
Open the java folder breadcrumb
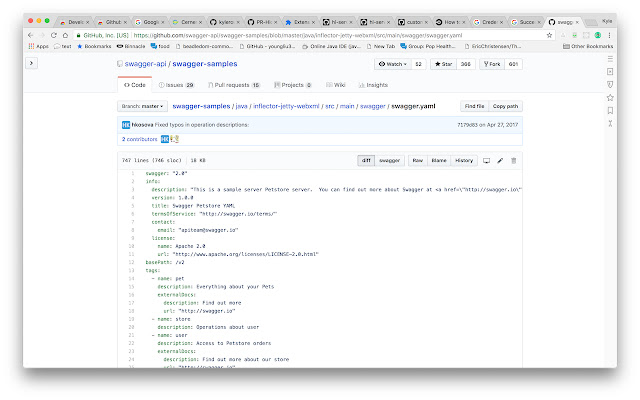pos(241,106)
